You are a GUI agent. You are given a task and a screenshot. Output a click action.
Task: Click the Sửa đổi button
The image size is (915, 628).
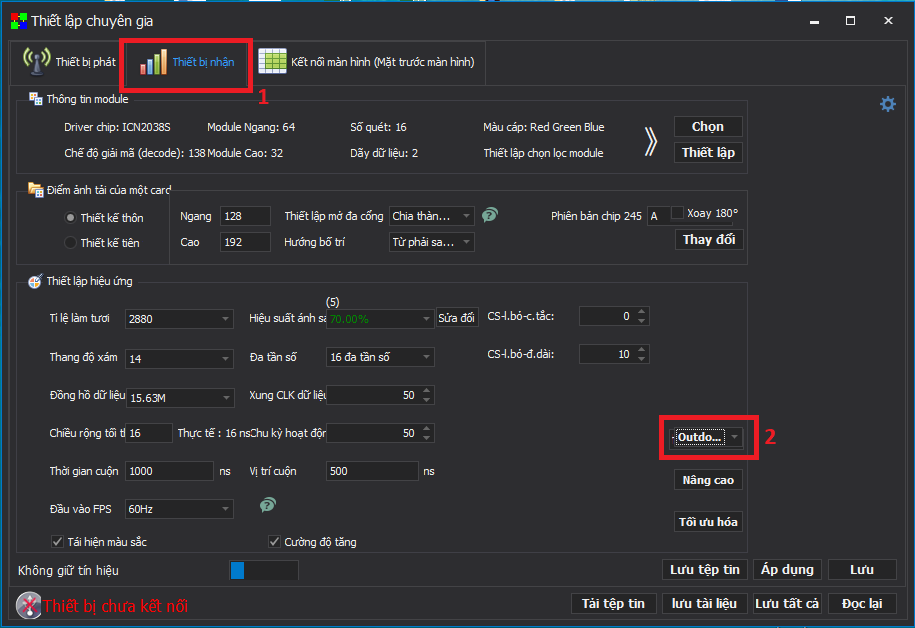[457, 318]
